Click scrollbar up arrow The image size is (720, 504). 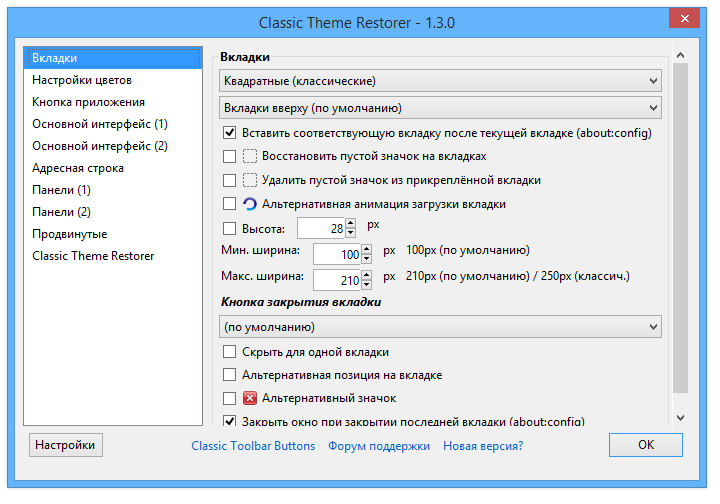[681, 55]
